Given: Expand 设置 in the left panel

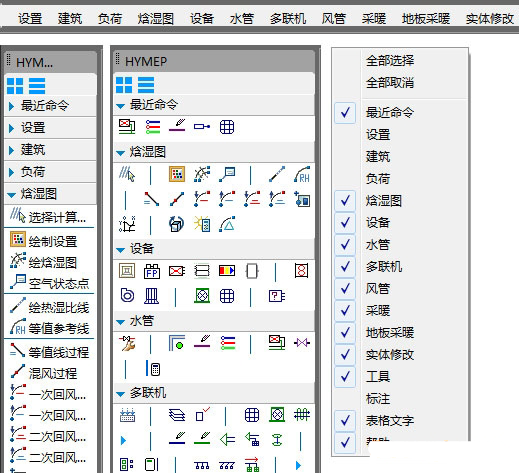Looking at the screenshot, I should point(11,128).
